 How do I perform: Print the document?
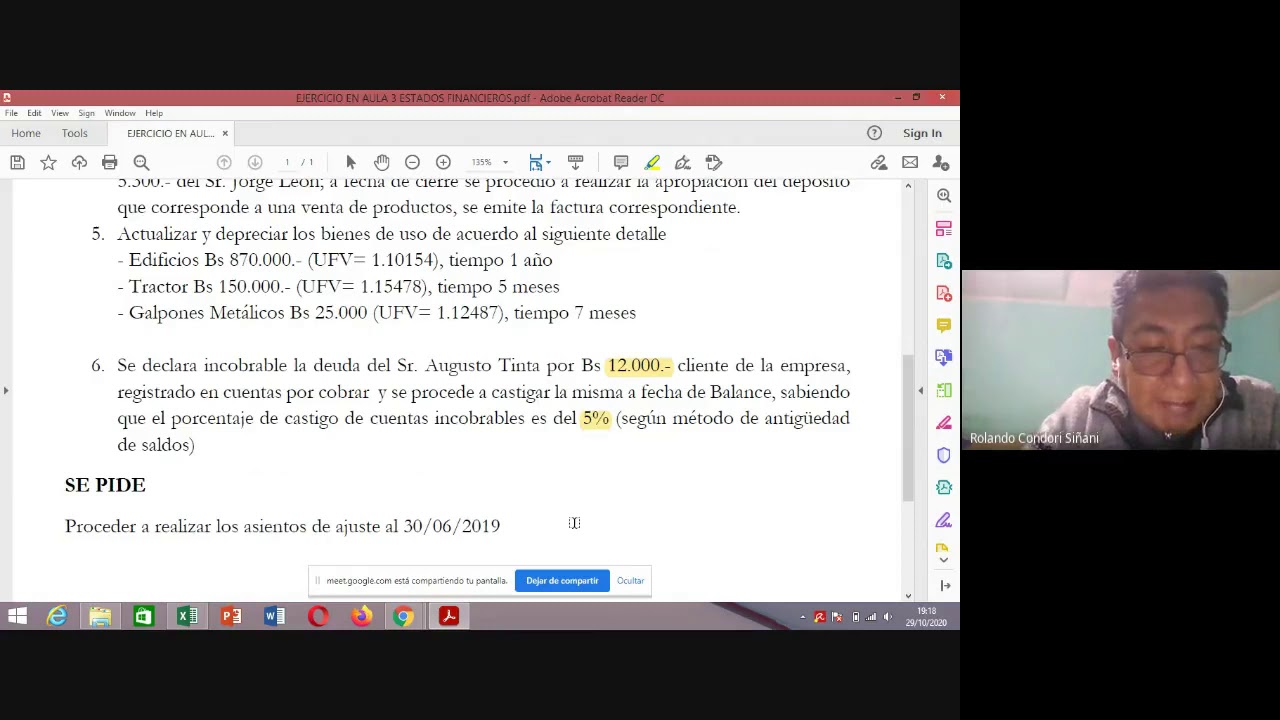(x=110, y=162)
